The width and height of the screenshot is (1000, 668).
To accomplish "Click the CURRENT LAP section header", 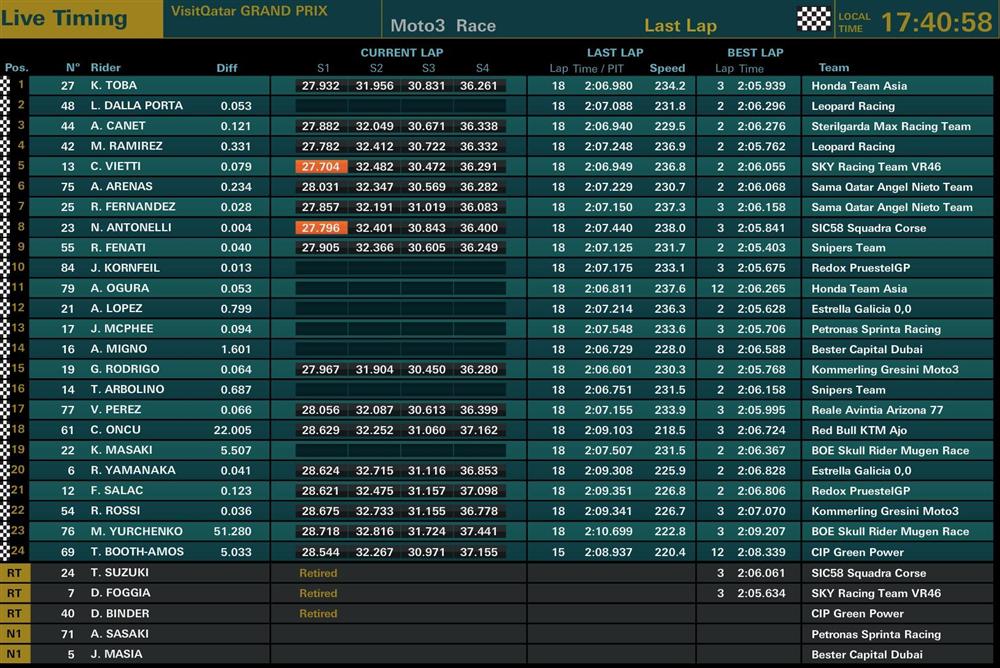I will pos(402,53).
